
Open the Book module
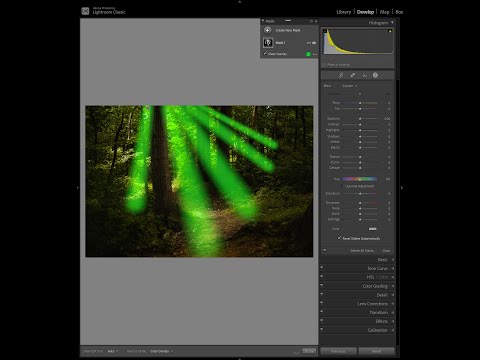(x=399, y=12)
